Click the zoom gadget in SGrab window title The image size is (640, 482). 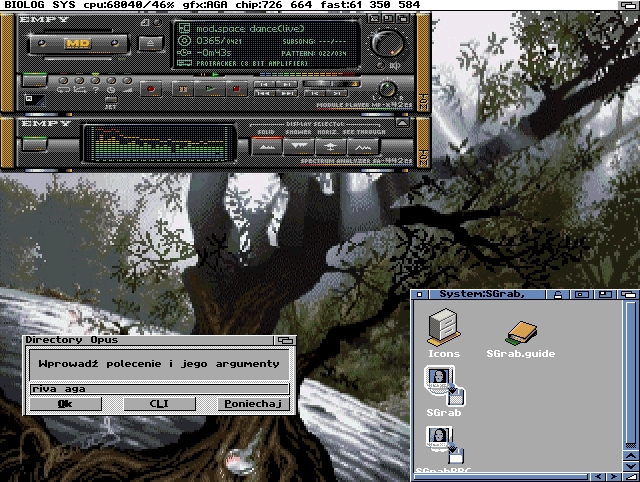point(605,294)
